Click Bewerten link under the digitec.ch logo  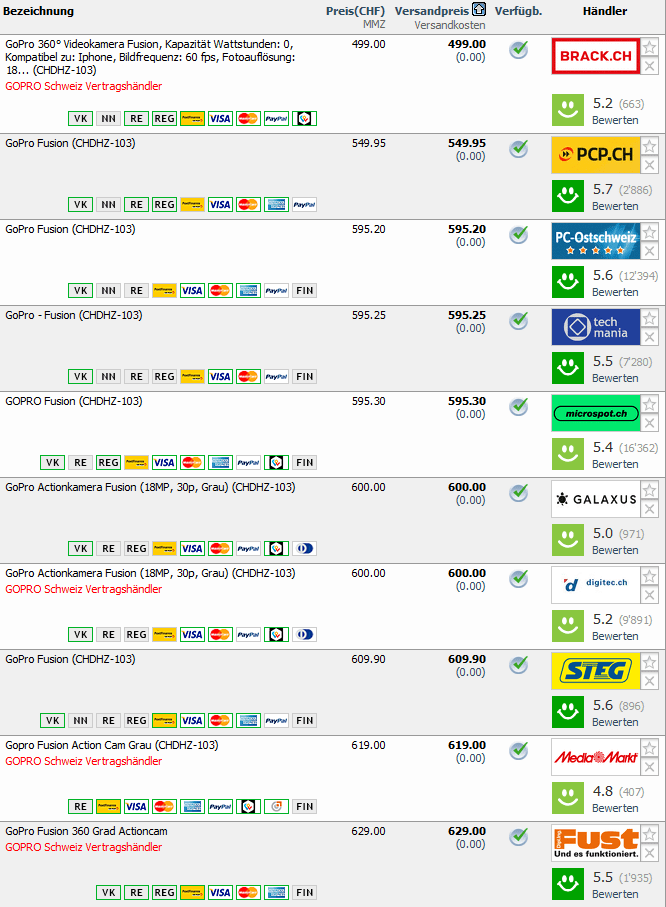click(615, 636)
